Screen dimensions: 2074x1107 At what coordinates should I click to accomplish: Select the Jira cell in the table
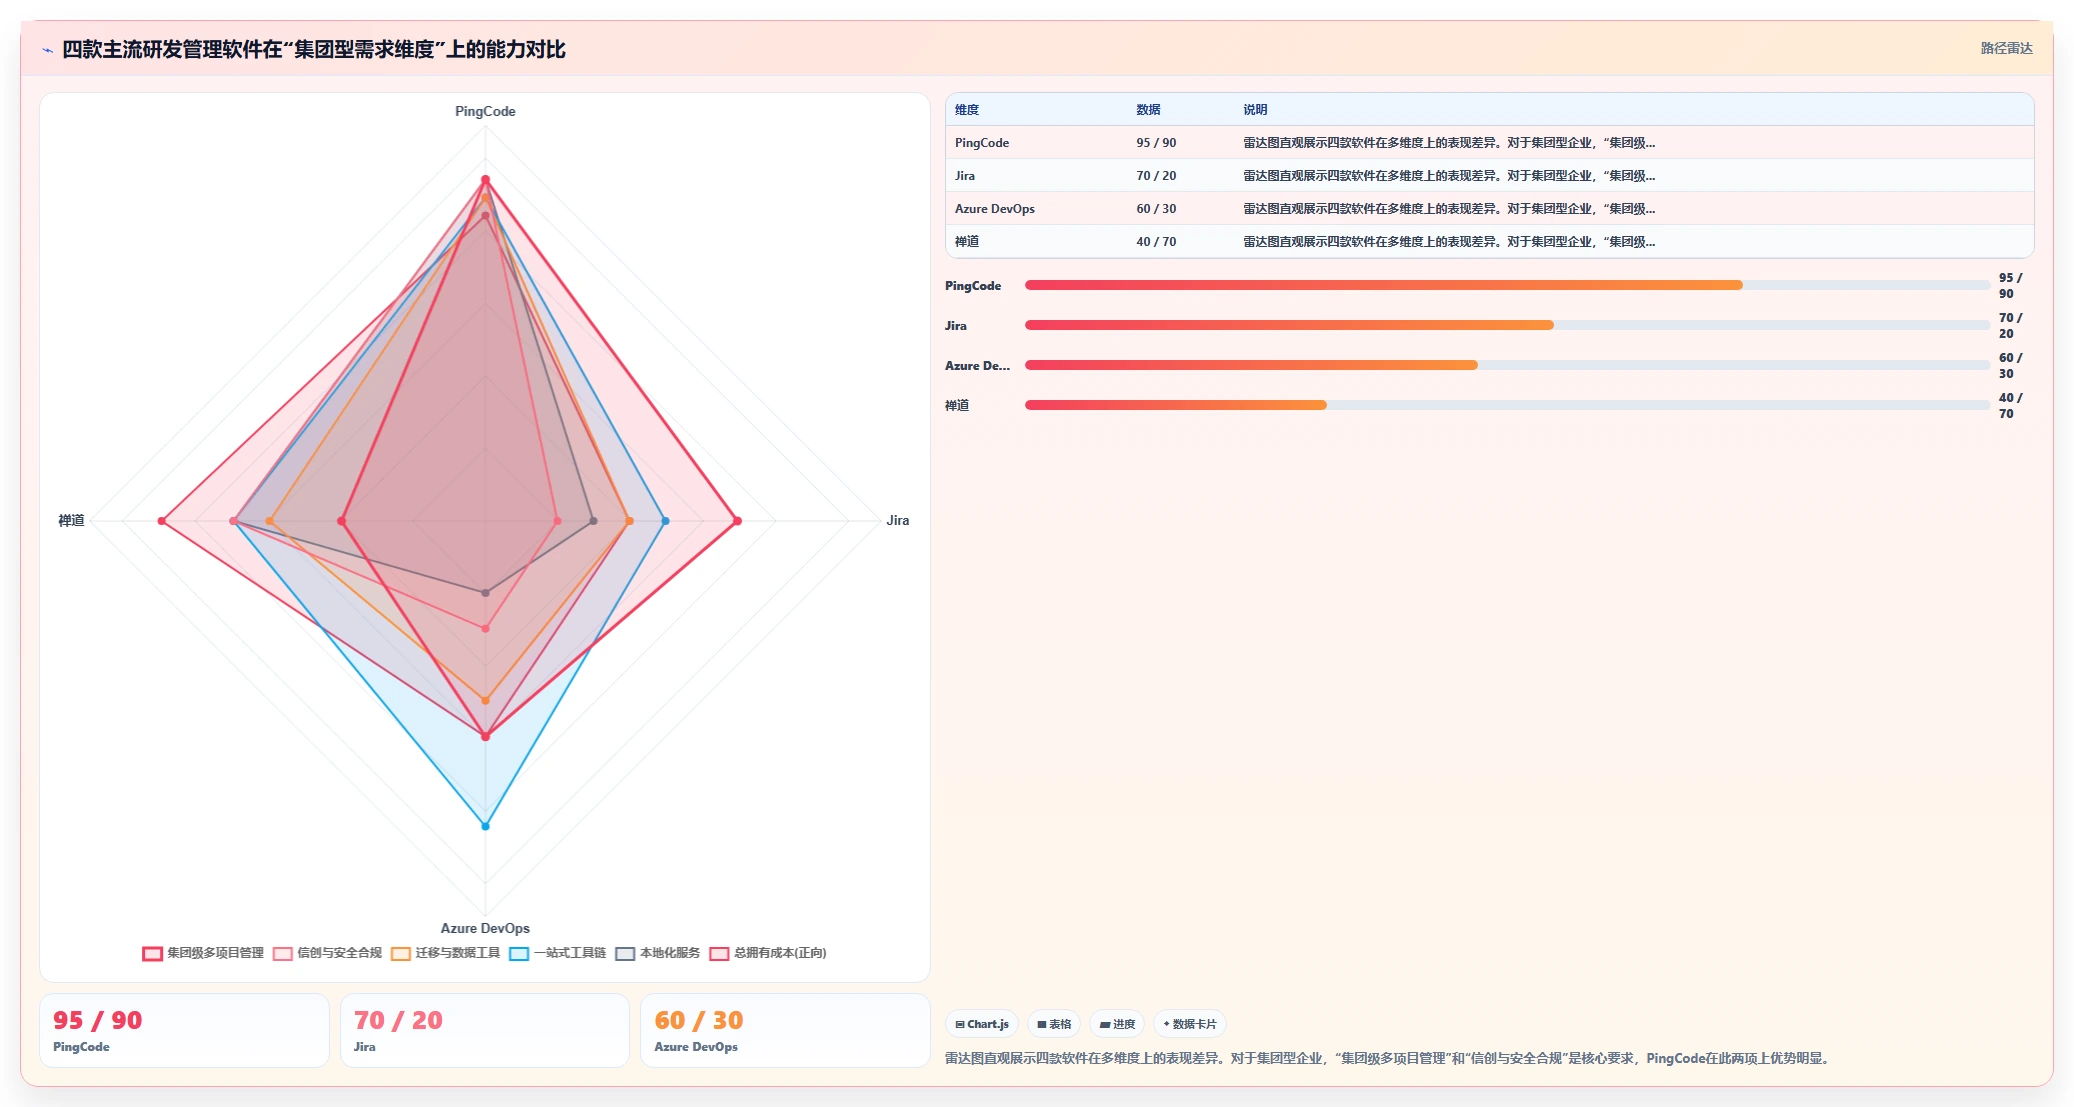965,176
